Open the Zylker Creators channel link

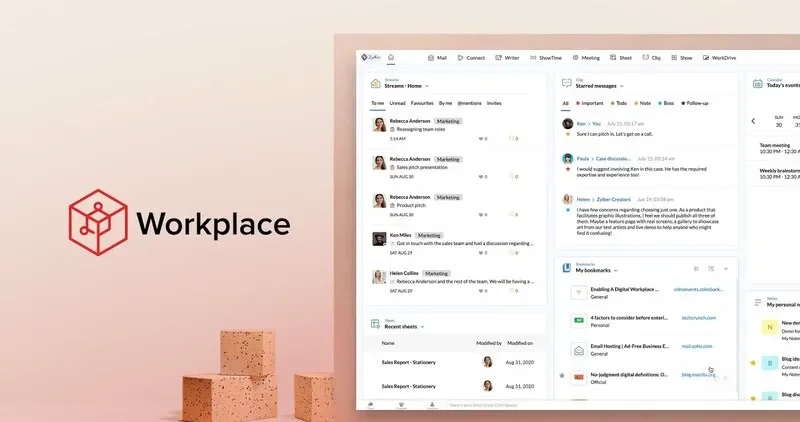pos(613,200)
